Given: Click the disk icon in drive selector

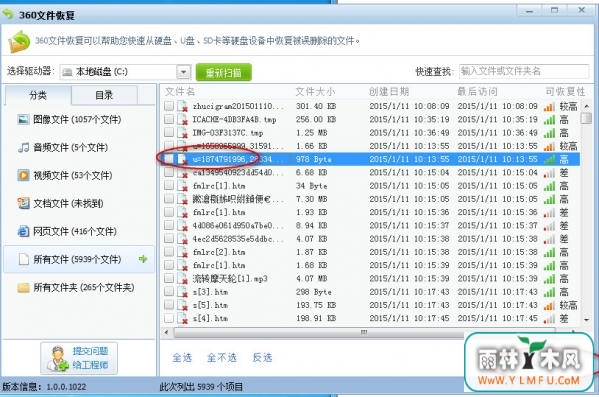Looking at the screenshot, I should [67, 72].
